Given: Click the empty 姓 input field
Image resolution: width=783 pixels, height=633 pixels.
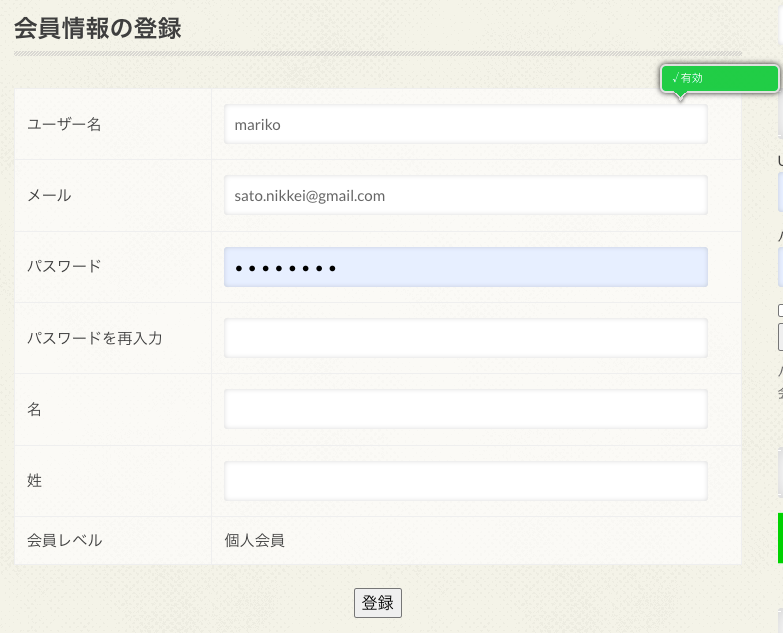Looking at the screenshot, I should (465, 481).
